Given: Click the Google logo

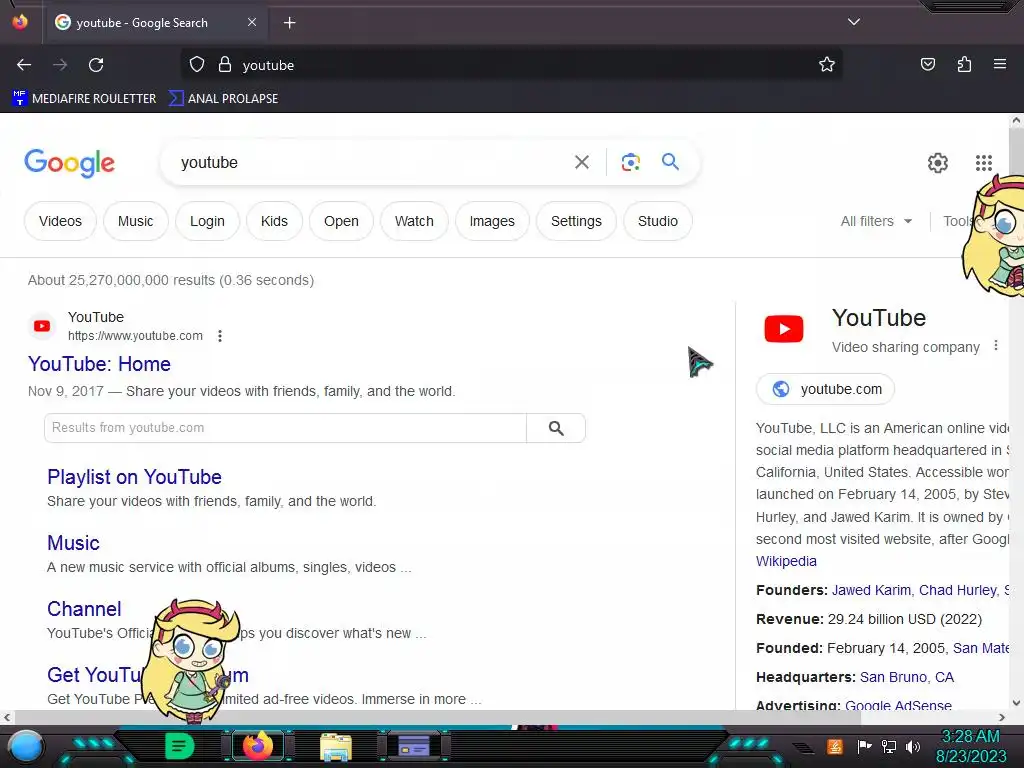Looking at the screenshot, I should tap(69, 163).
